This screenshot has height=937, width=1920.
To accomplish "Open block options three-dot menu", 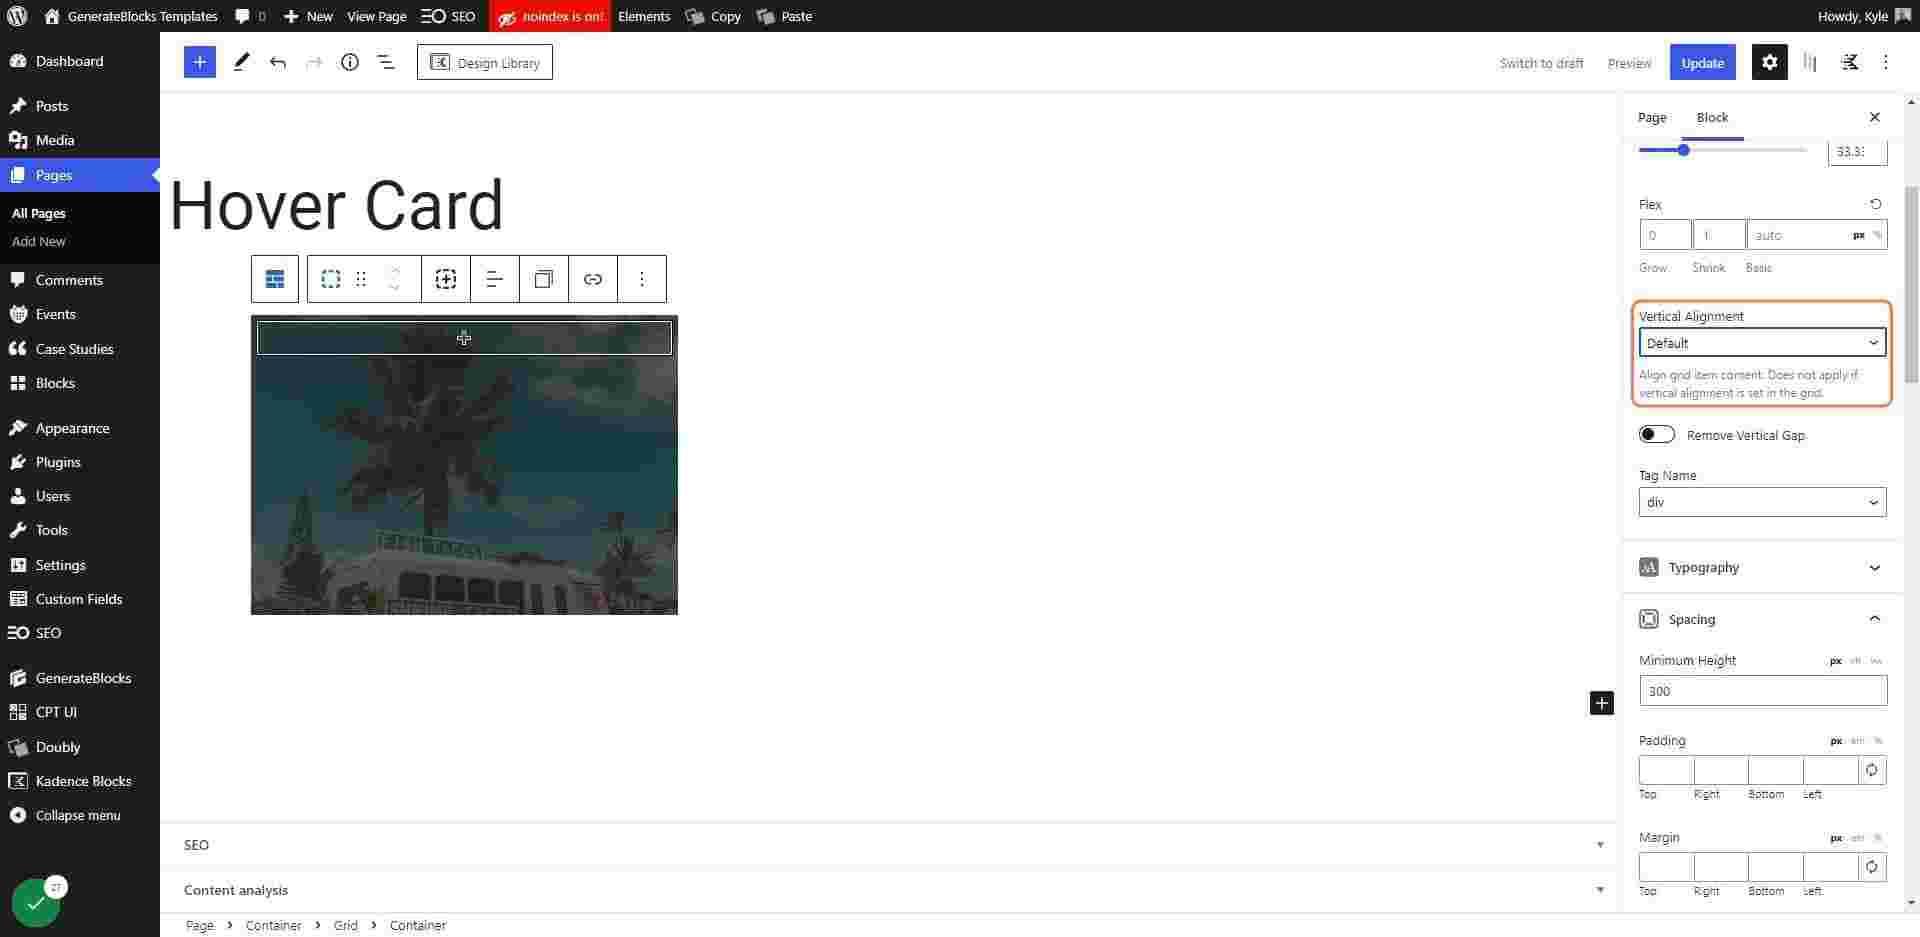I will pyautogui.click(x=642, y=279).
